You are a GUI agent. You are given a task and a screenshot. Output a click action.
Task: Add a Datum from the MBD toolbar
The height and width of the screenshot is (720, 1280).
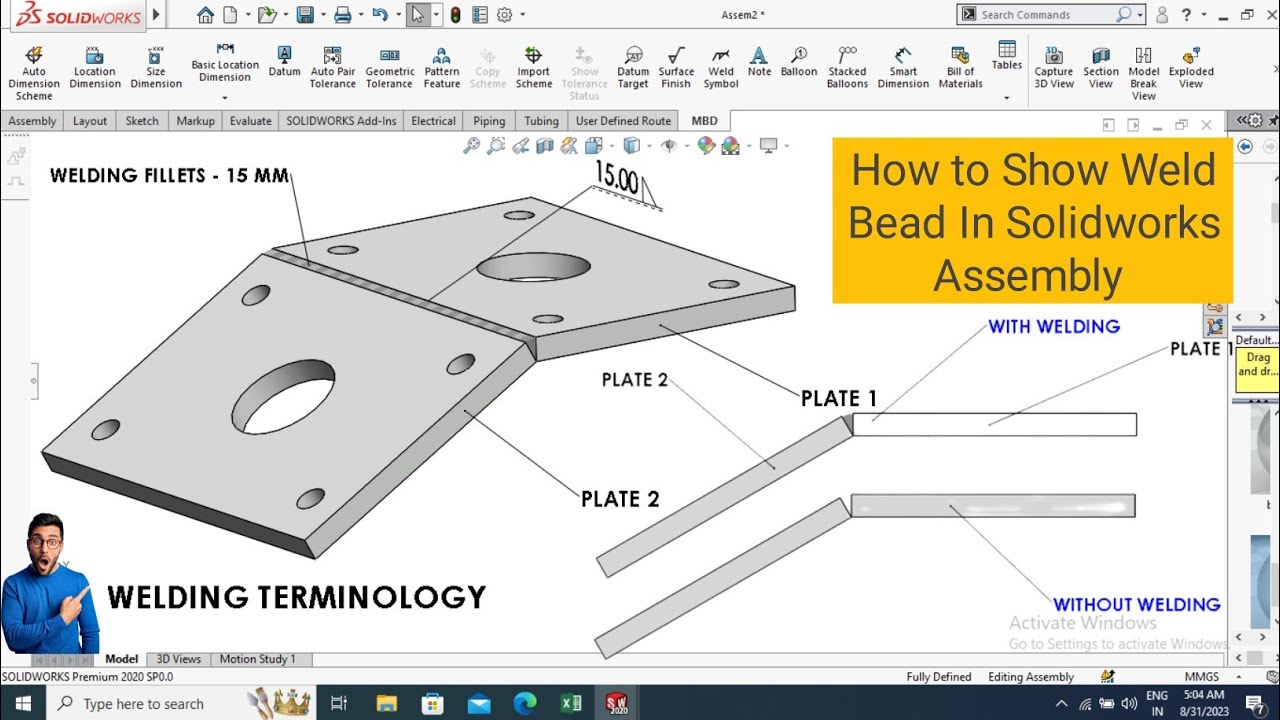(284, 62)
